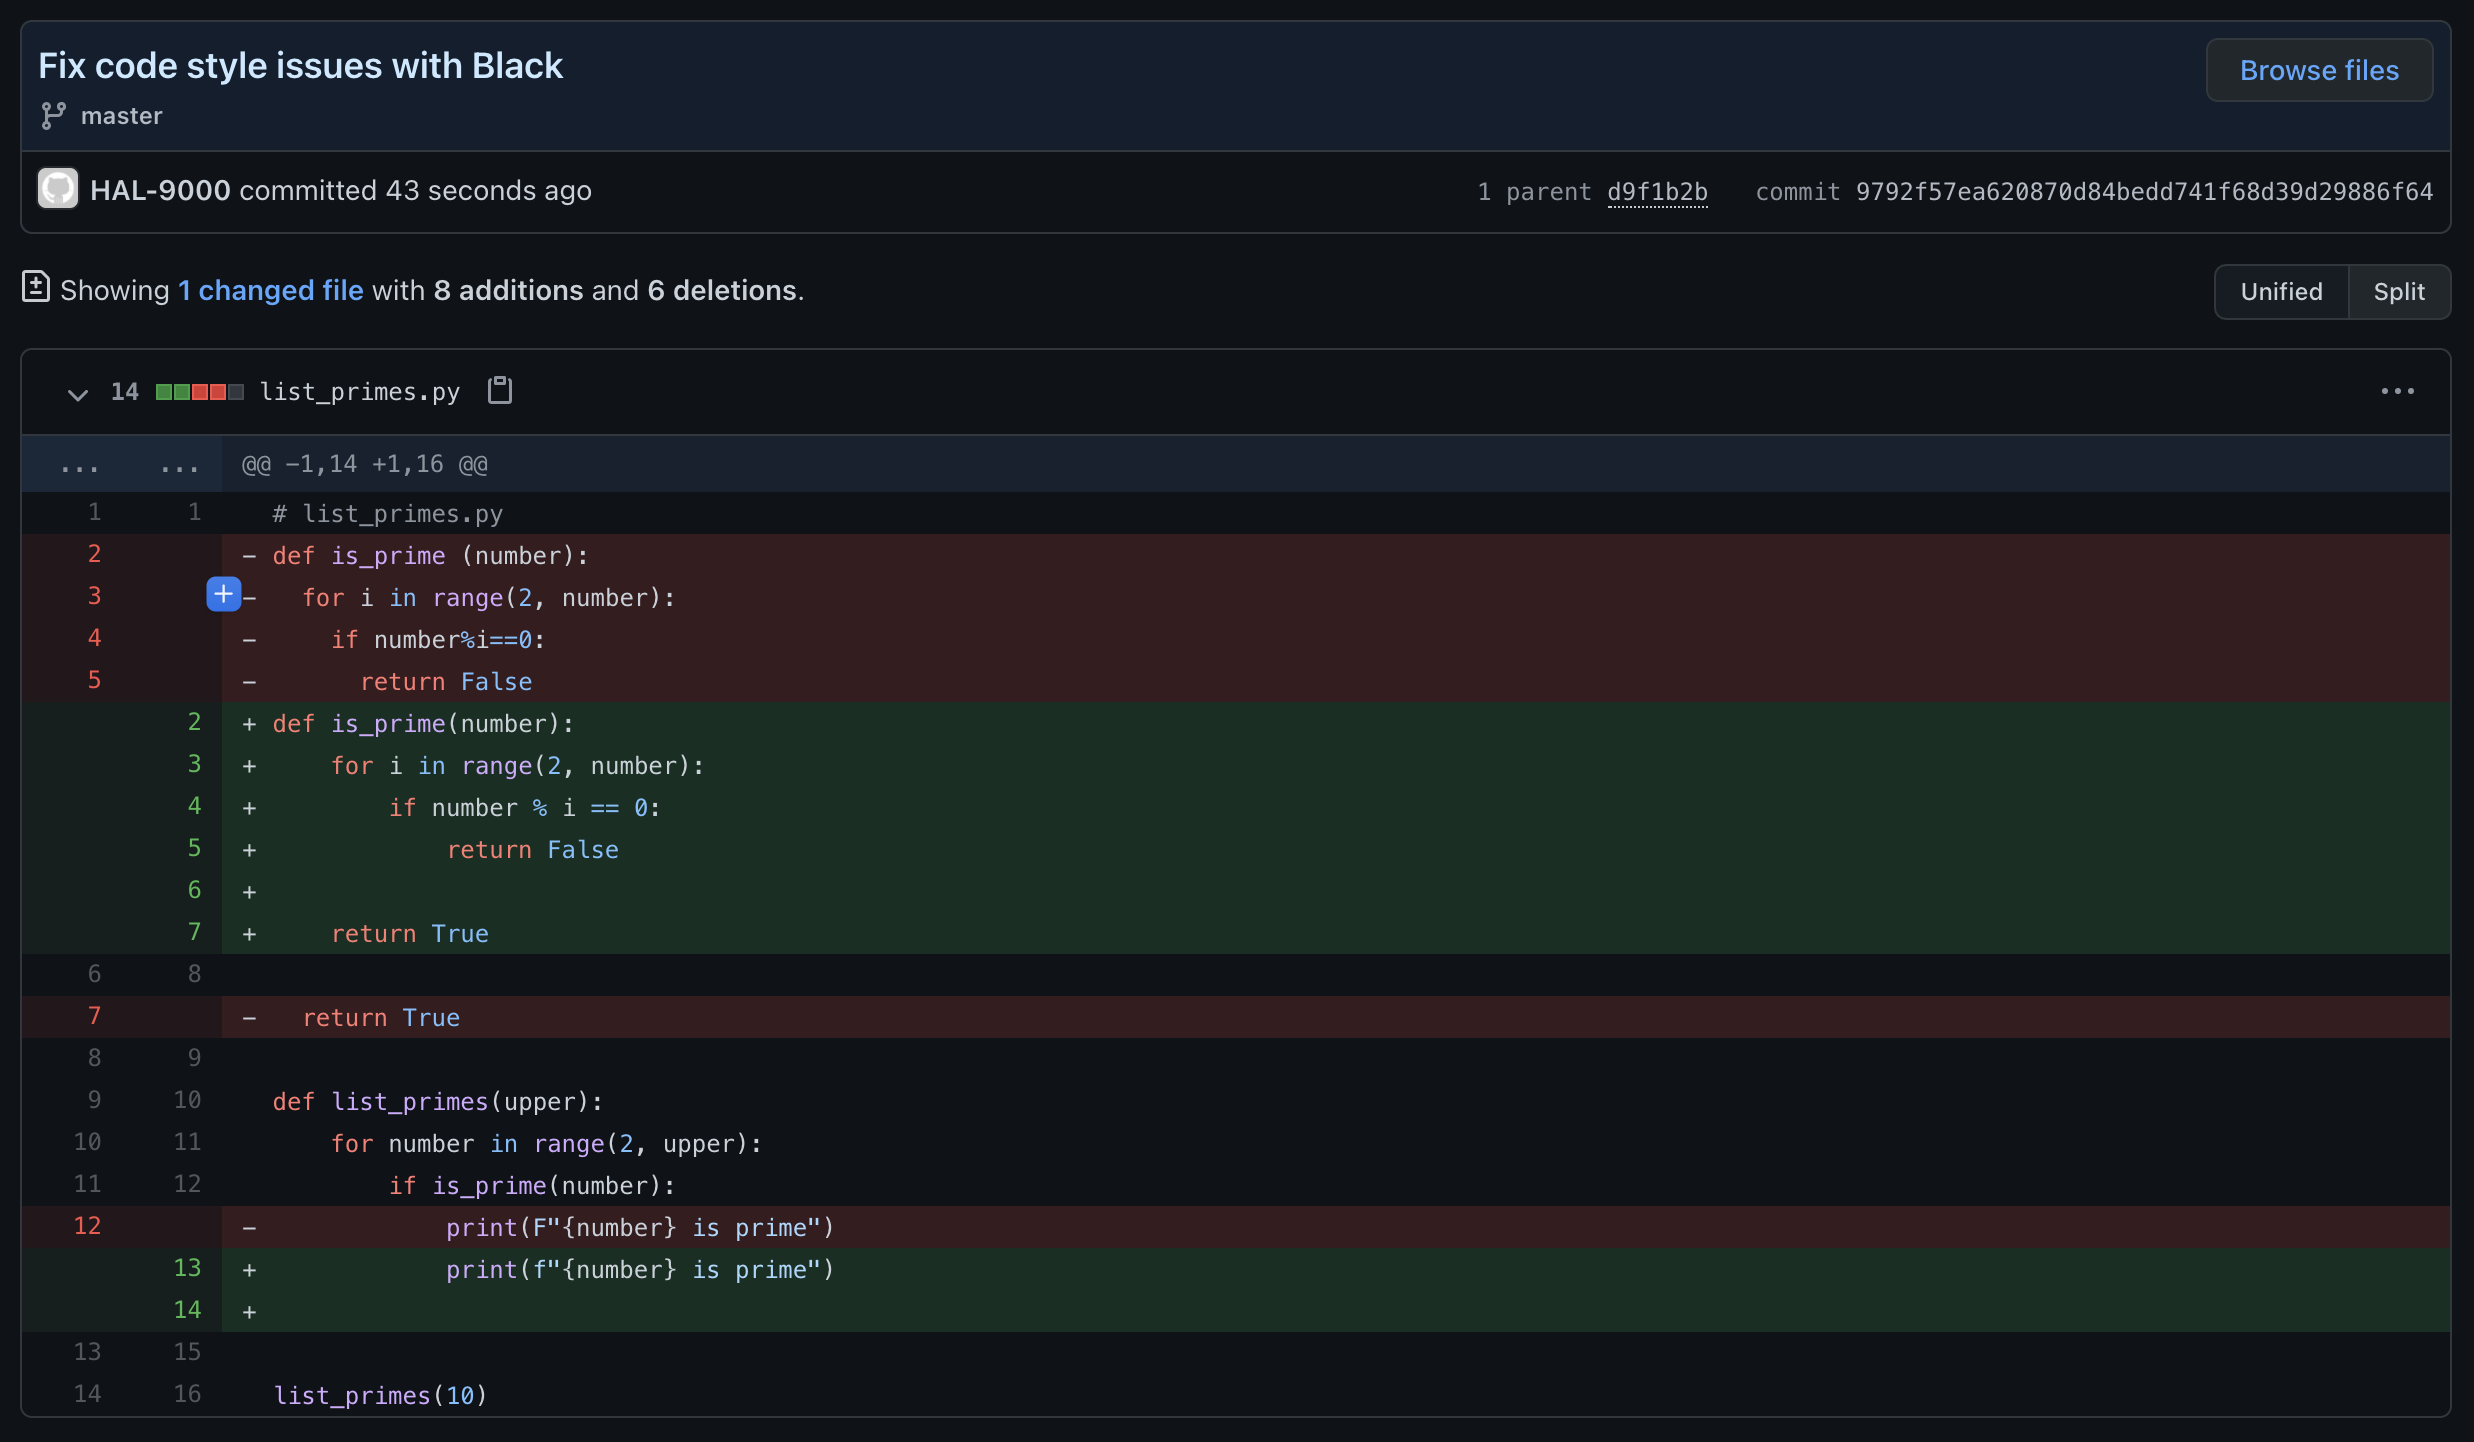Switch to Unified diff view

[2281, 291]
